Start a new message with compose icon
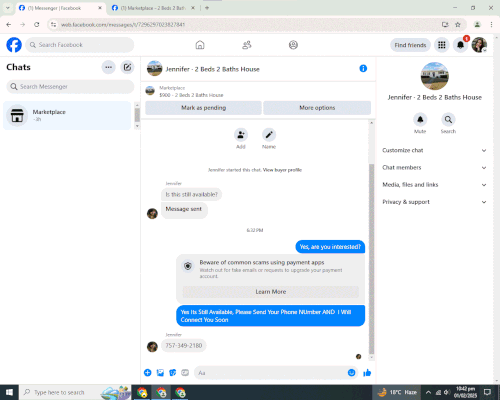The image size is (500, 400). point(127,67)
